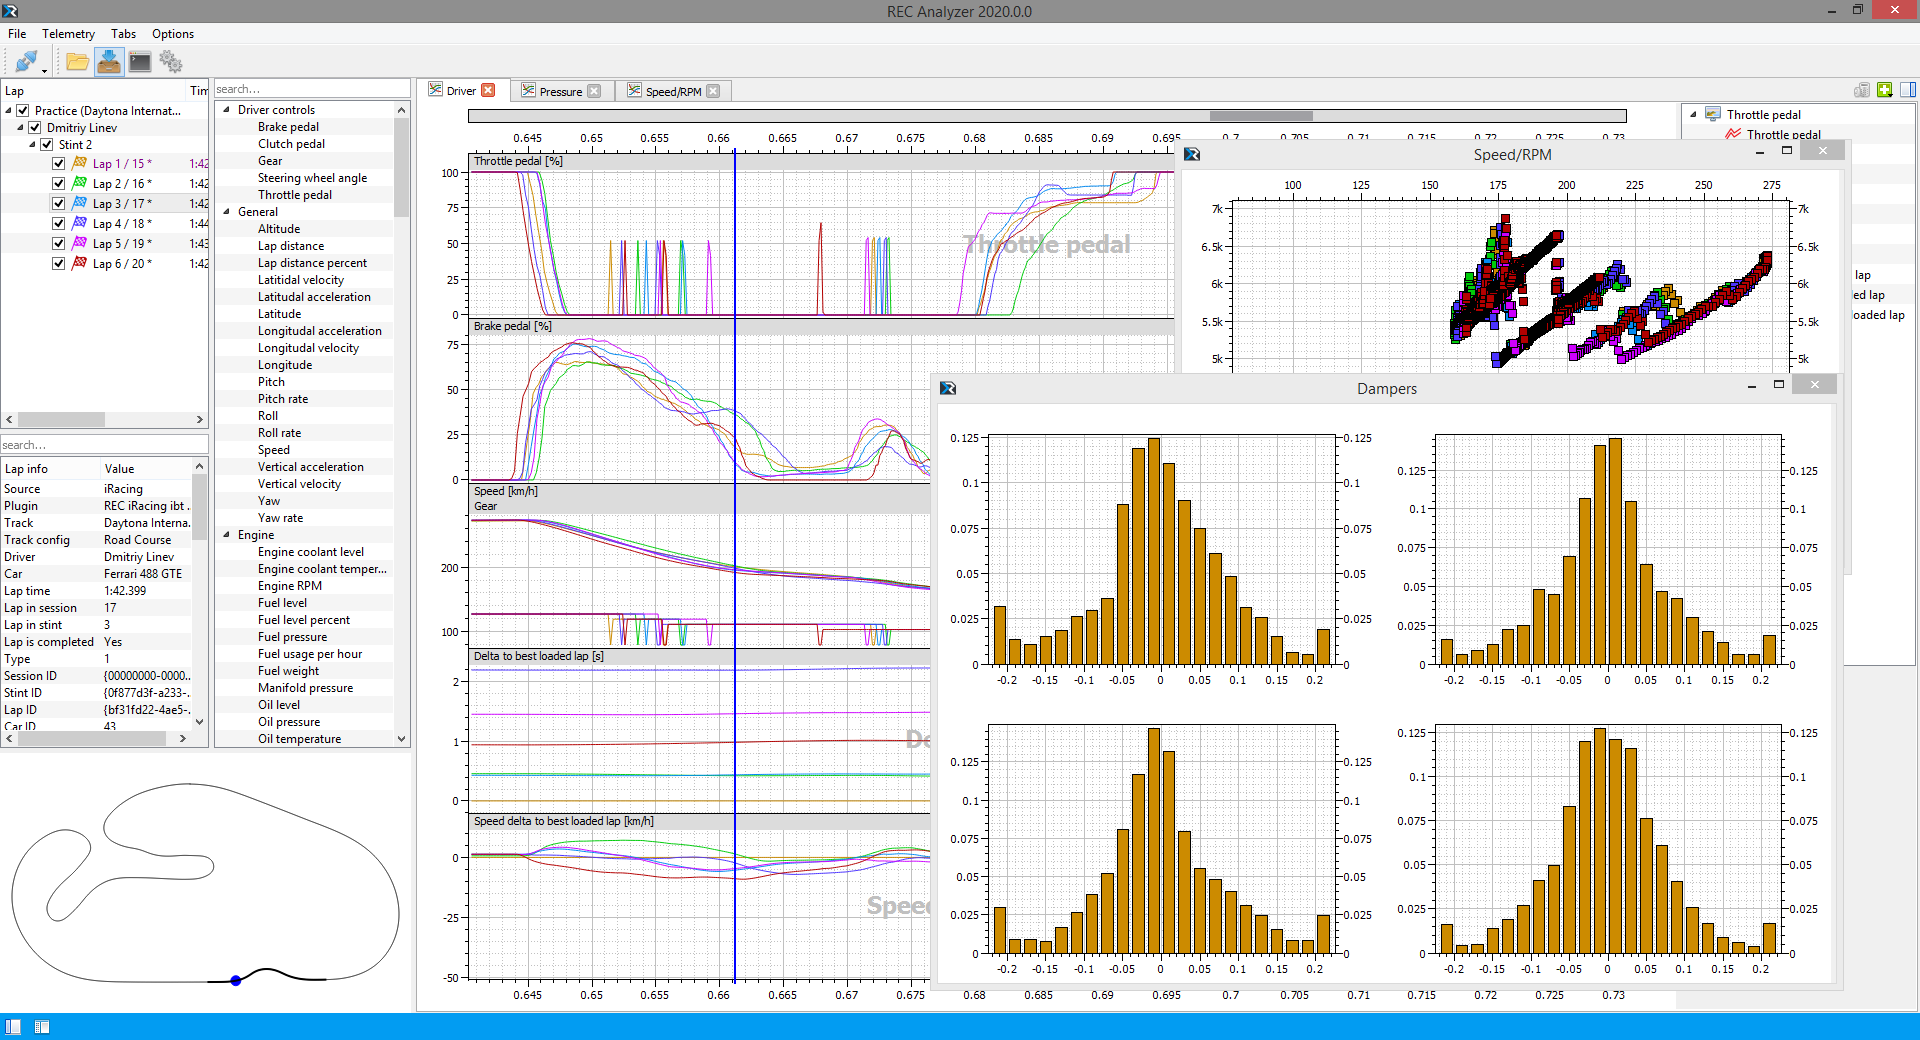Image resolution: width=1920 pixels, height=1040 pixels.
Task: Open the Telemetry menu
Action: pyautogui.click(x=68, y=34)
